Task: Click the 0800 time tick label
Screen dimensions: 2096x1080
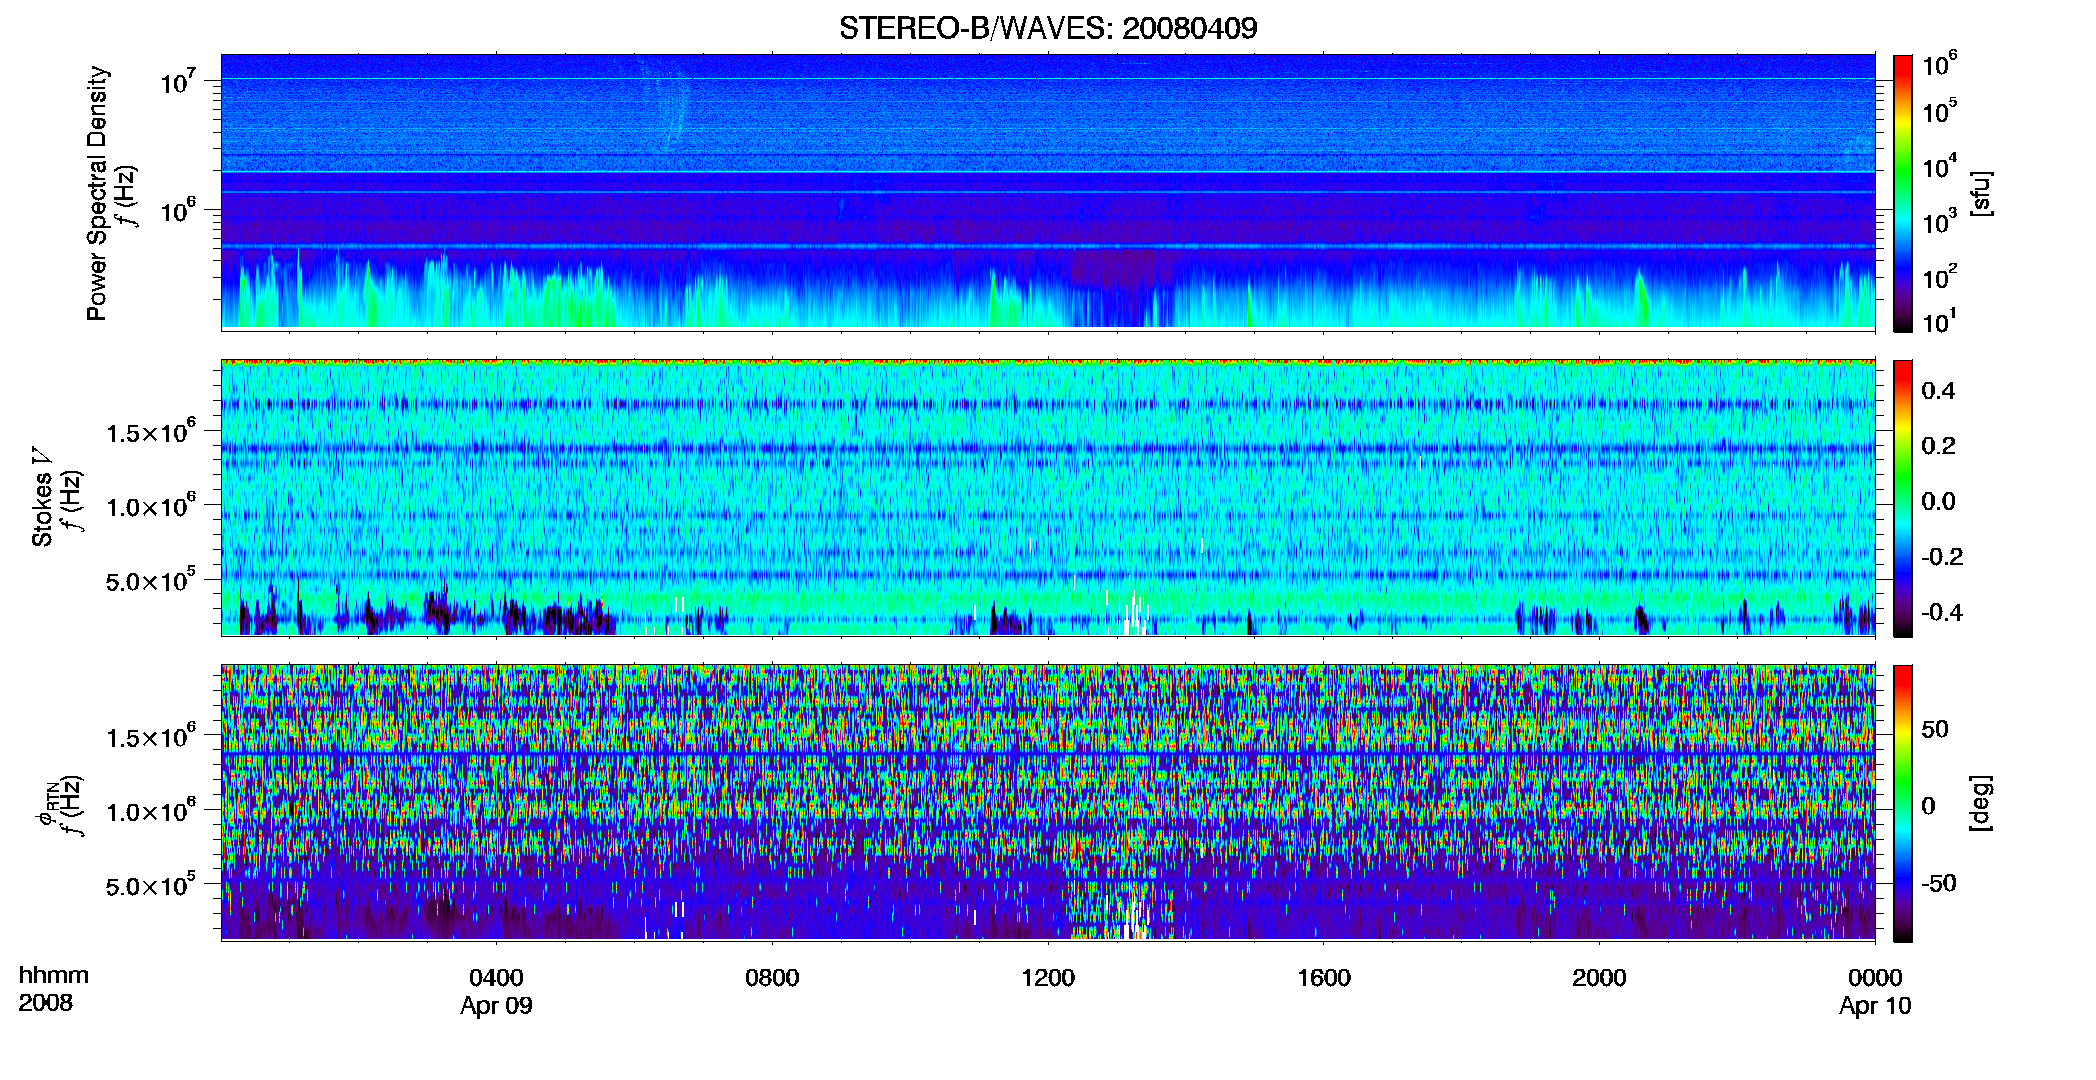Action: 772,978
